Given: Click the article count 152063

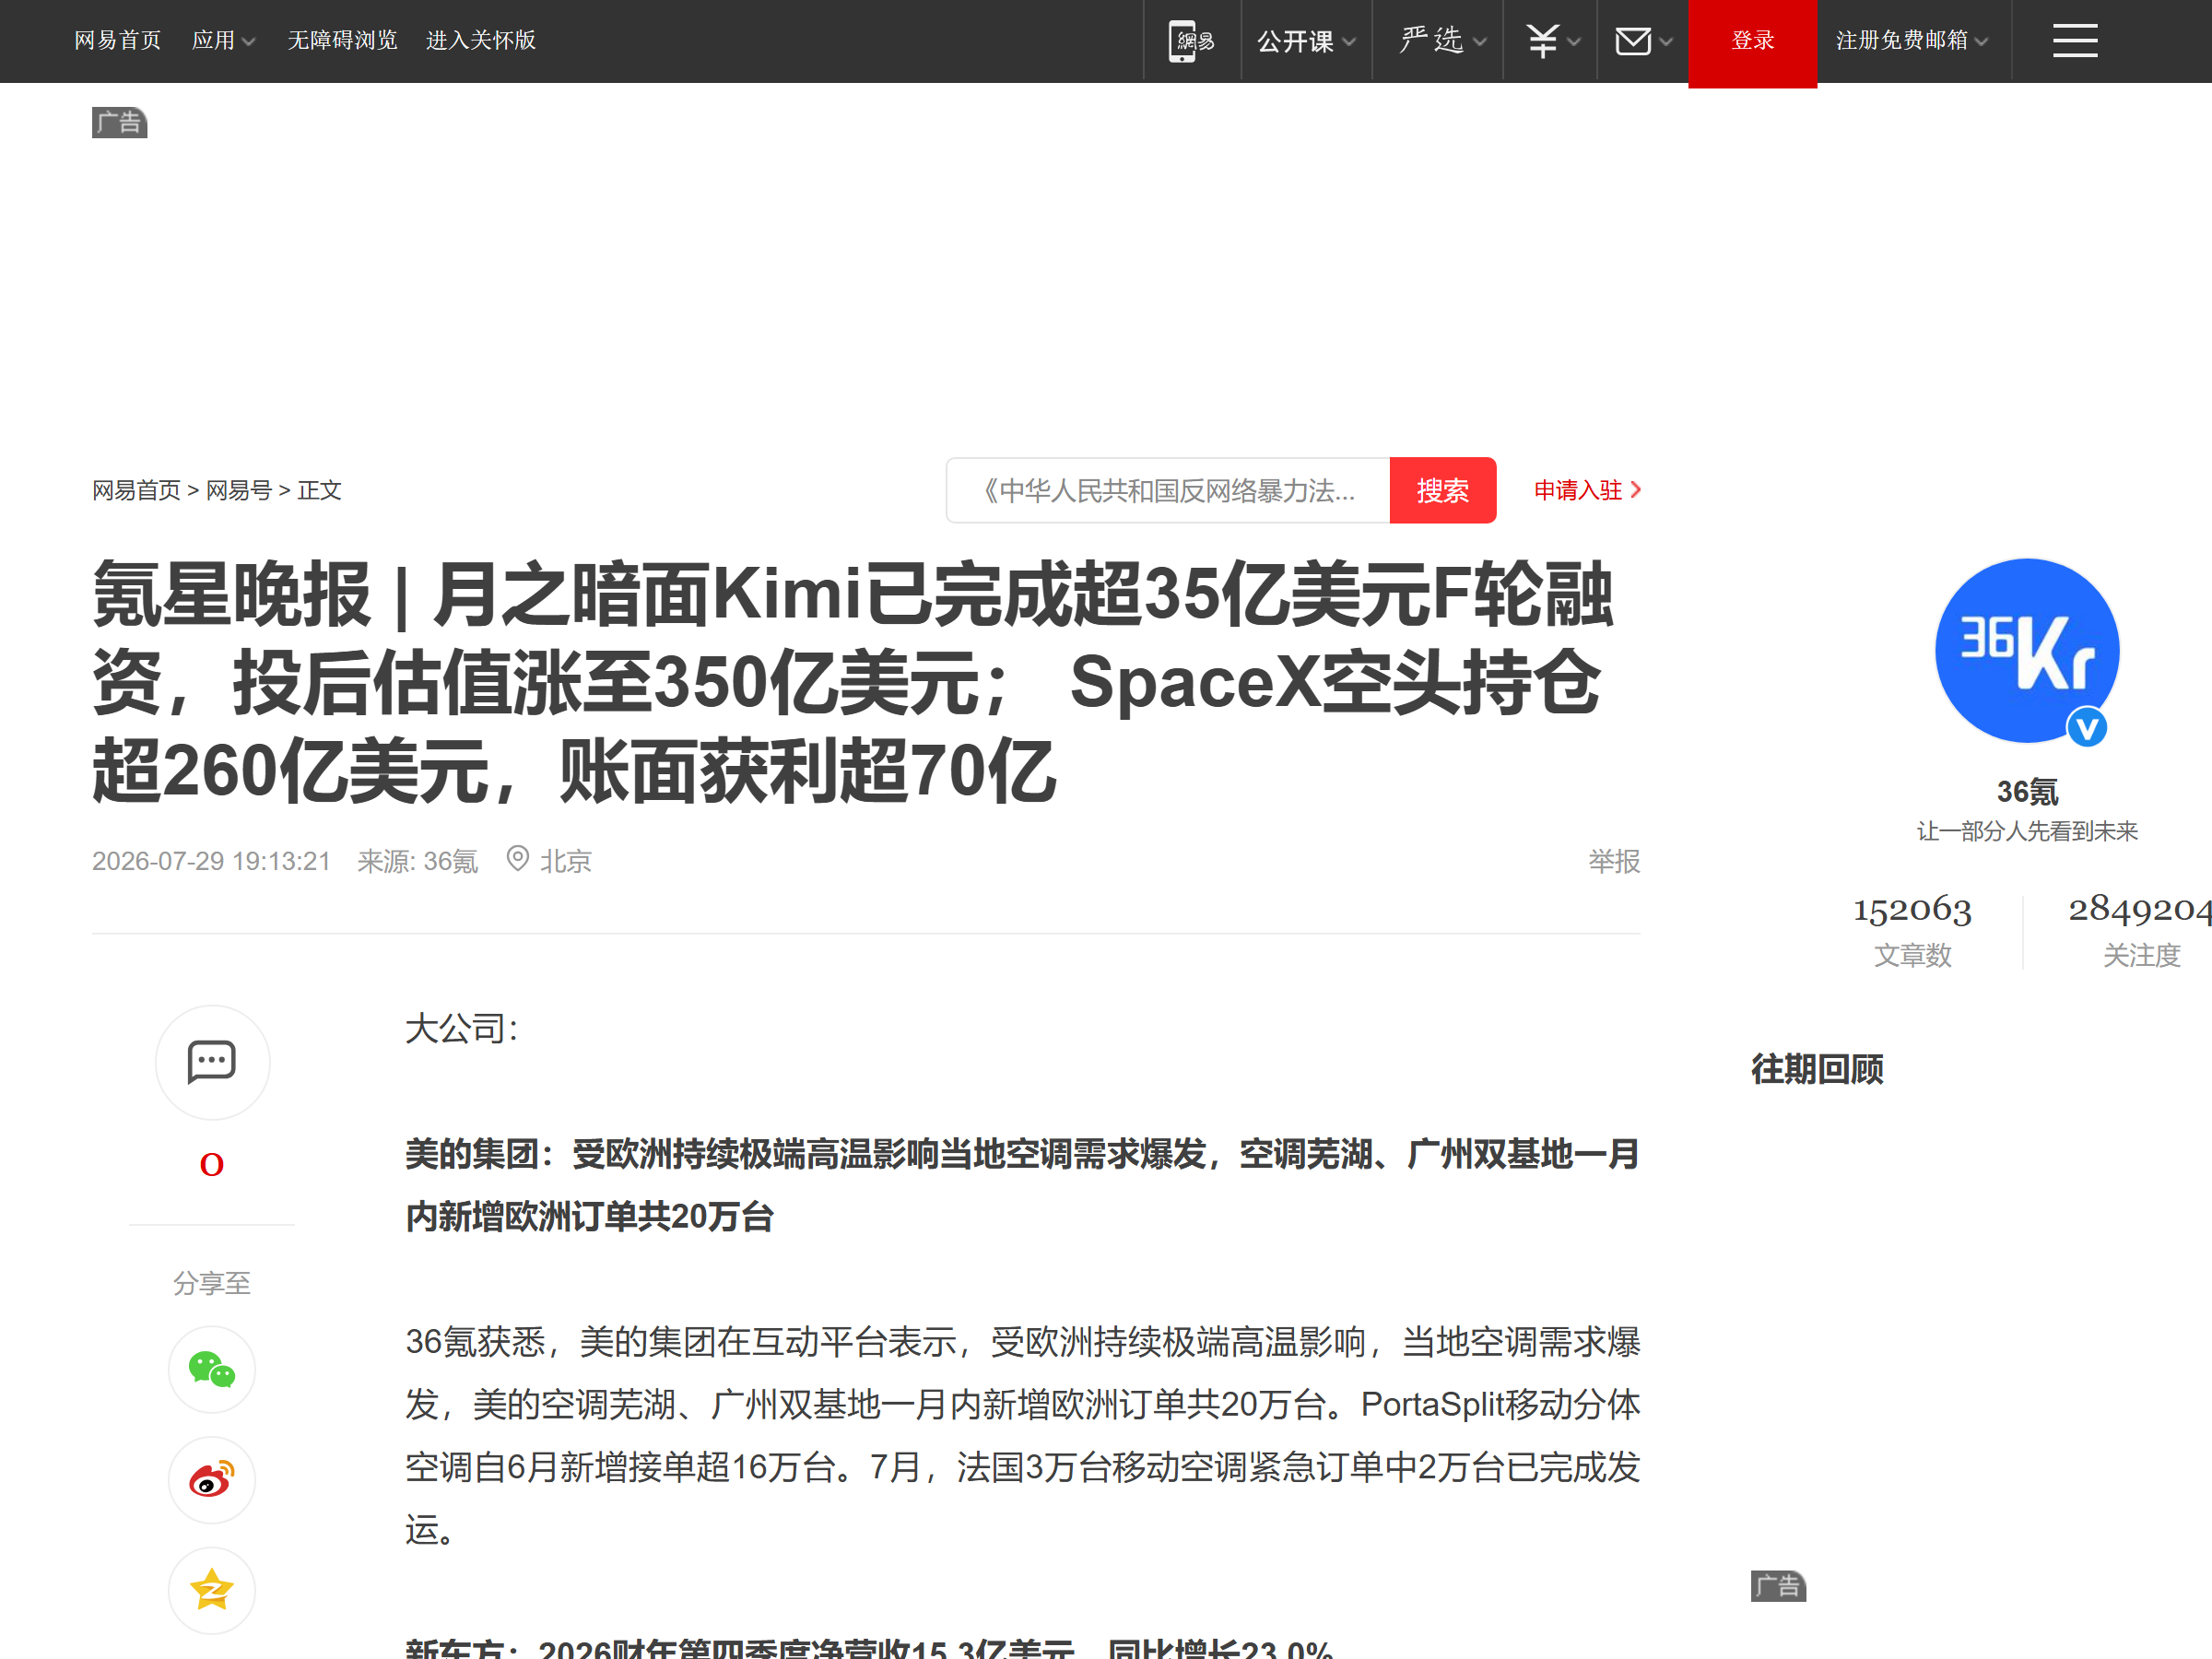Looking at the screenshot, I should [x=1912, y=909].
